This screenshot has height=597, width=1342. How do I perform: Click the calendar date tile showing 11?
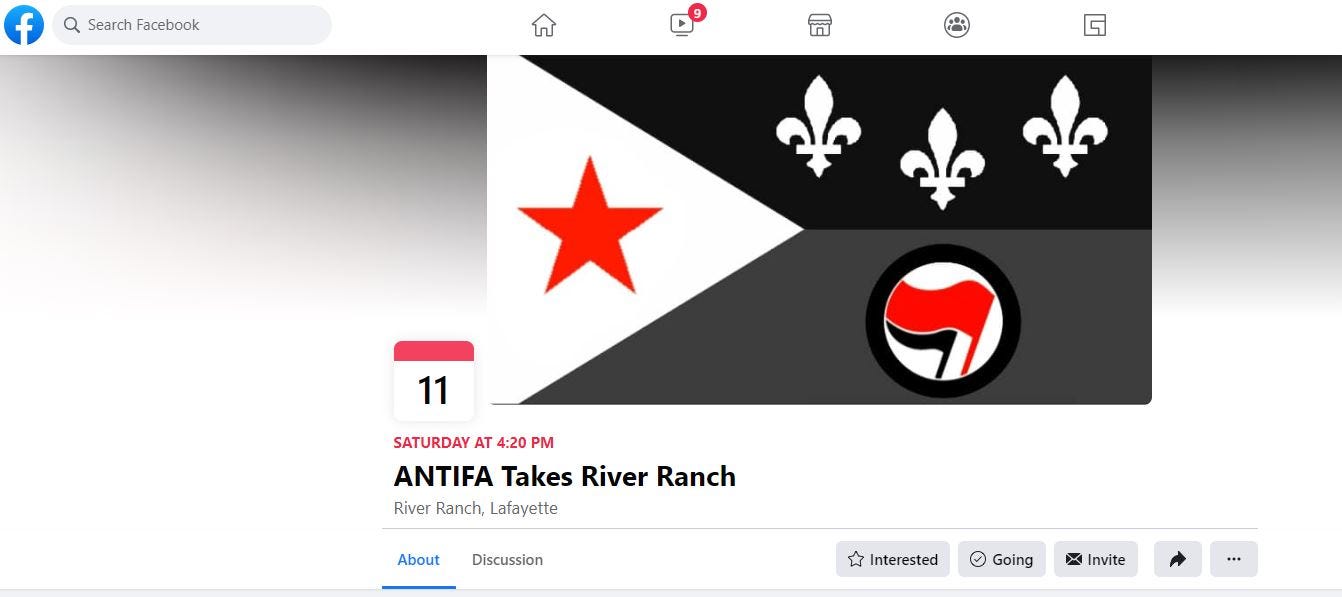(434, 380)
